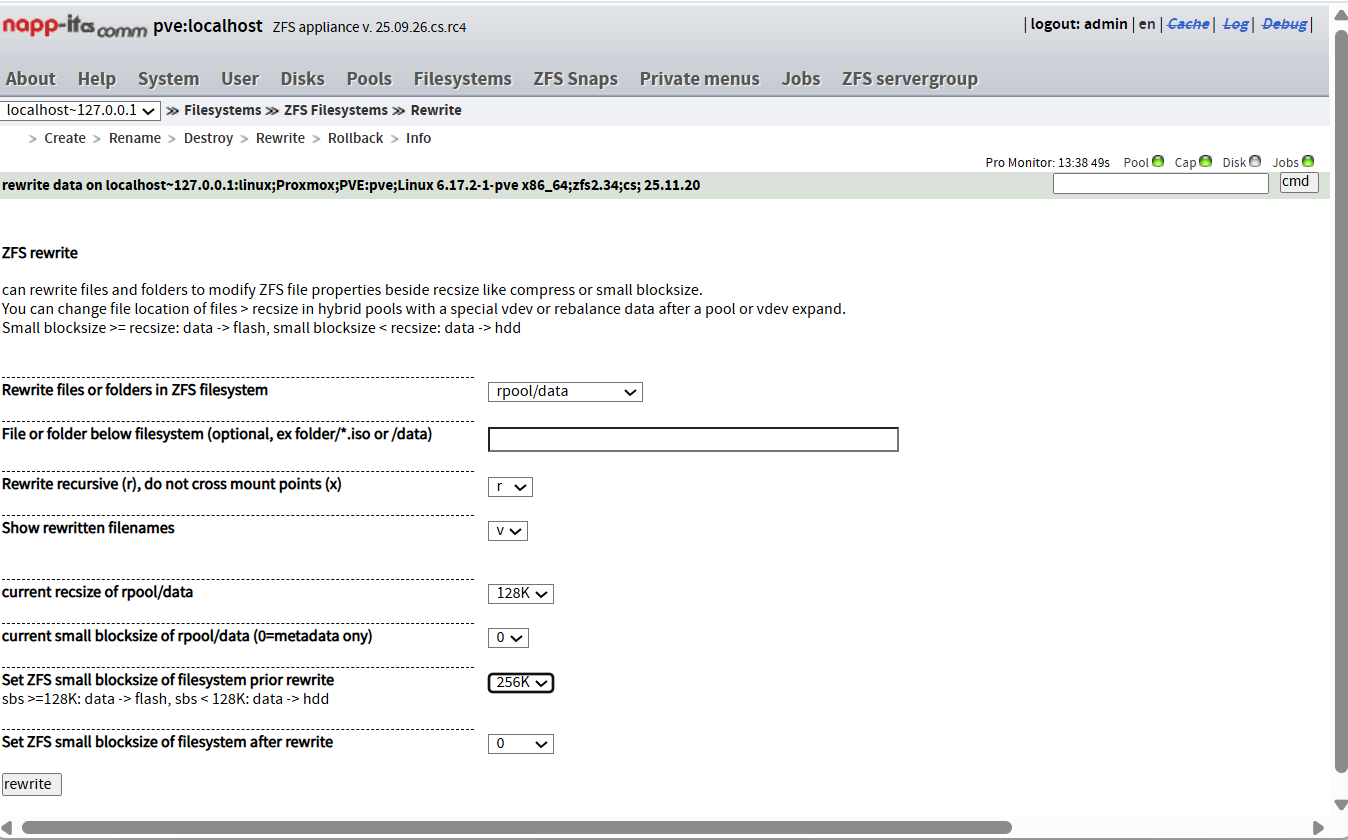
Task: Open the Disks menu
Action: (x=303, y=79)
